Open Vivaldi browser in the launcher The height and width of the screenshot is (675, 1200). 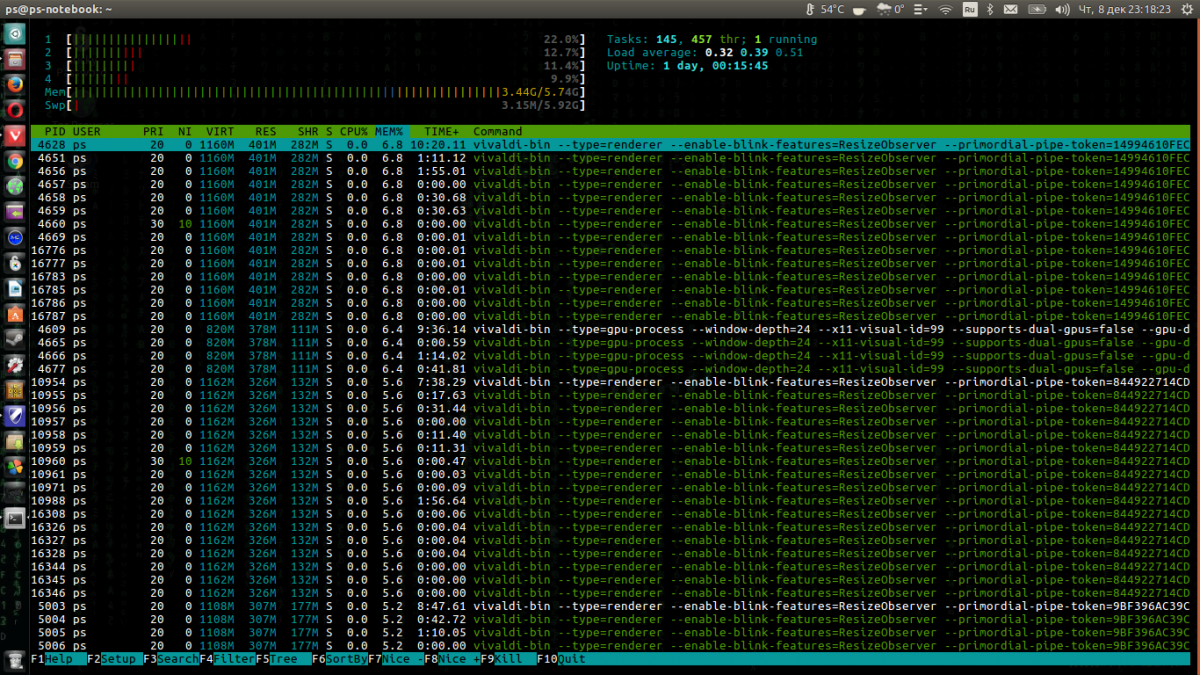coord(15,135)
